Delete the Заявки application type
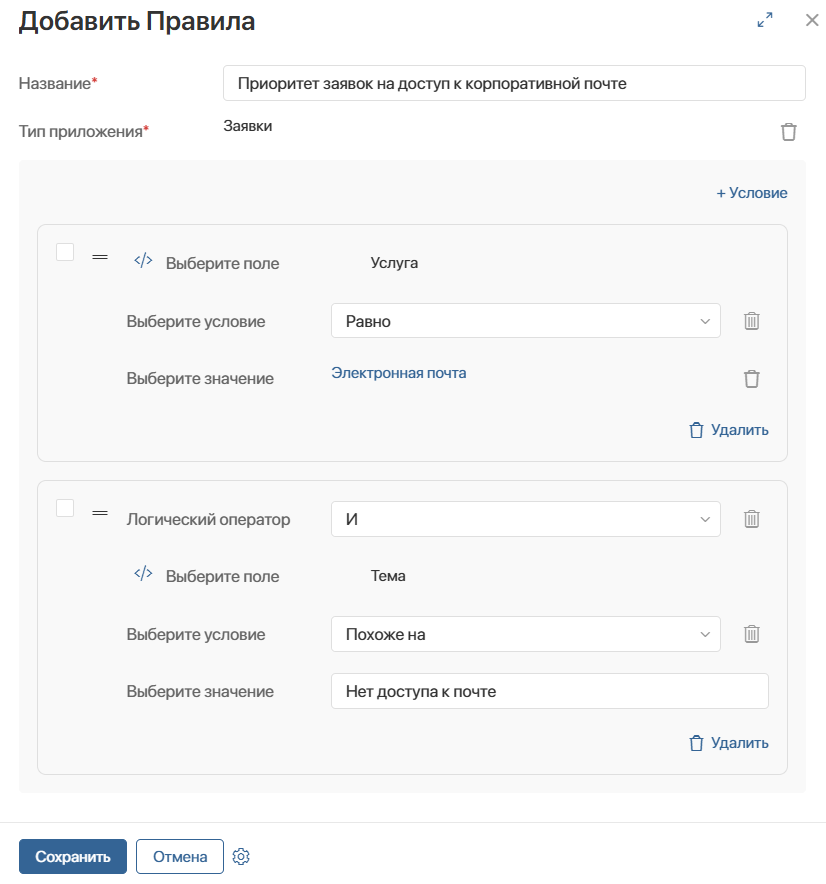This screenshot has height=884, width=826. click(788, 131)
